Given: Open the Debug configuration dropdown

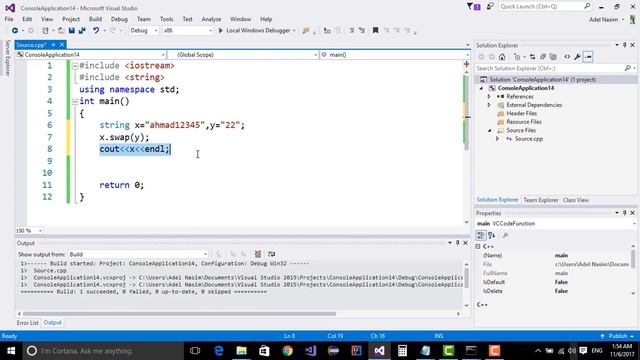Looking at the screenshot, I should 144,31.
